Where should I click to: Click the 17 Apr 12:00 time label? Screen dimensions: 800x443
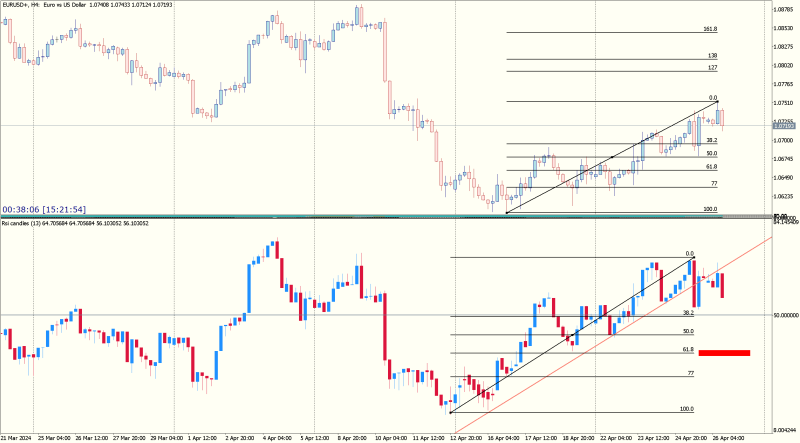541,438
